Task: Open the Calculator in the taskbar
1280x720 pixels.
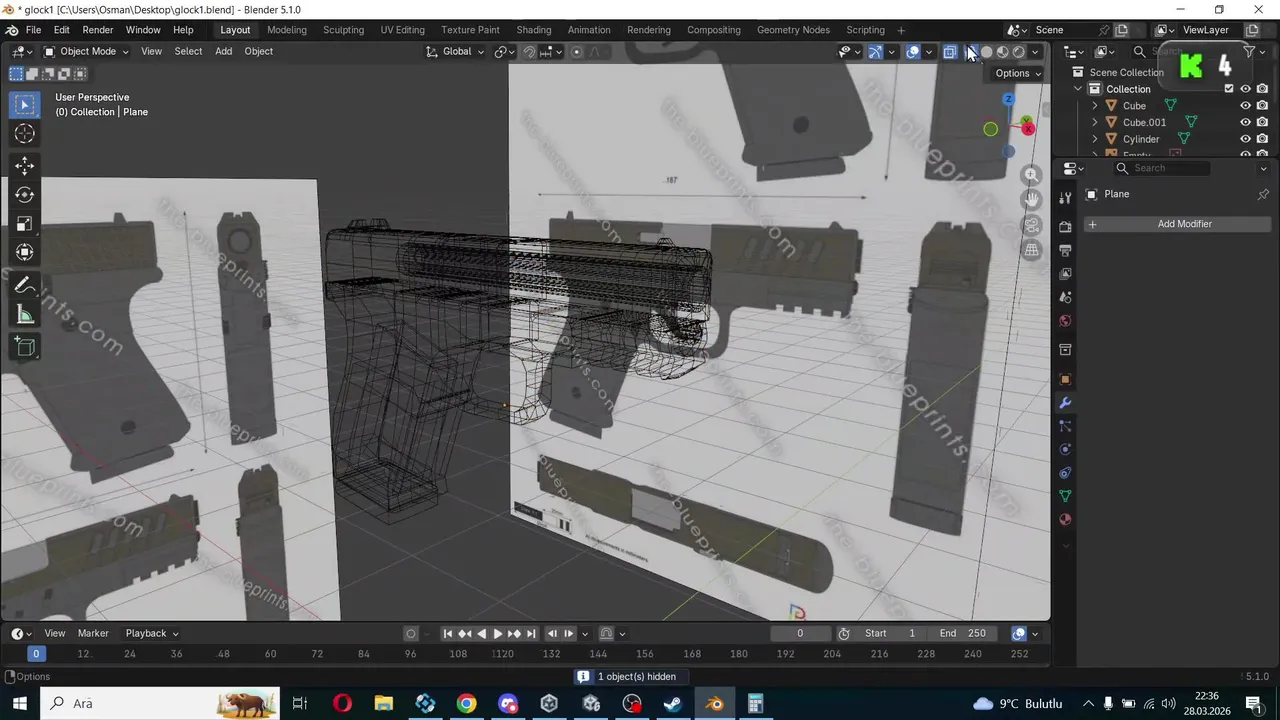Action: [x=755, y=703]
